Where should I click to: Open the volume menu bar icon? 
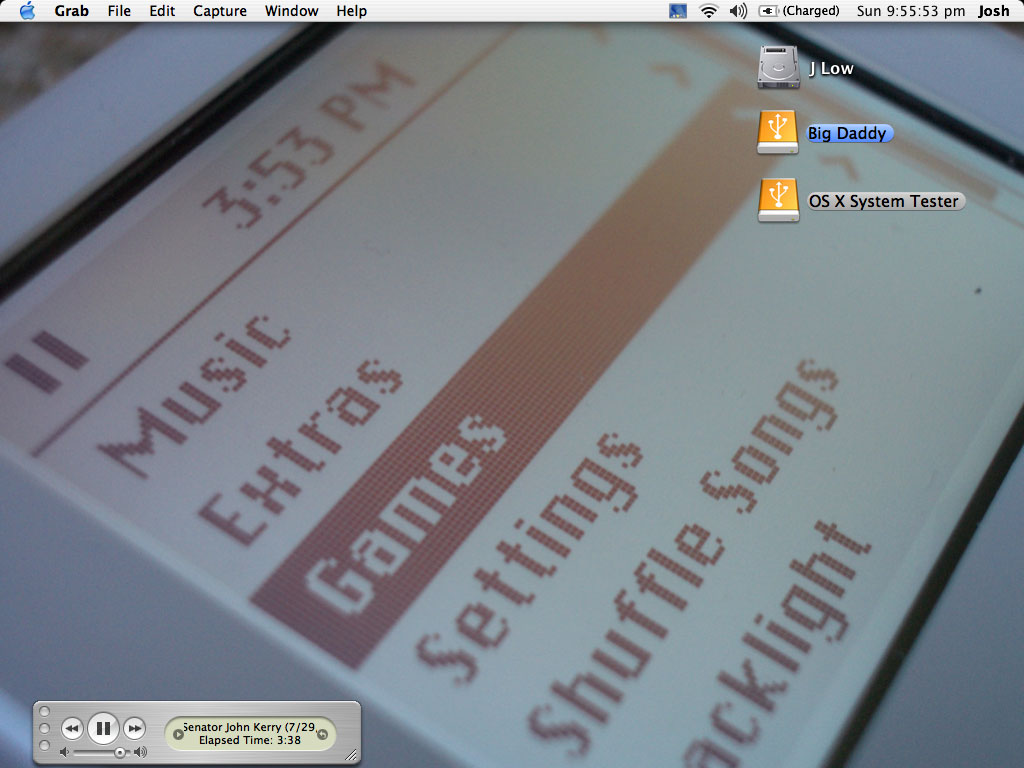[738, 11]
